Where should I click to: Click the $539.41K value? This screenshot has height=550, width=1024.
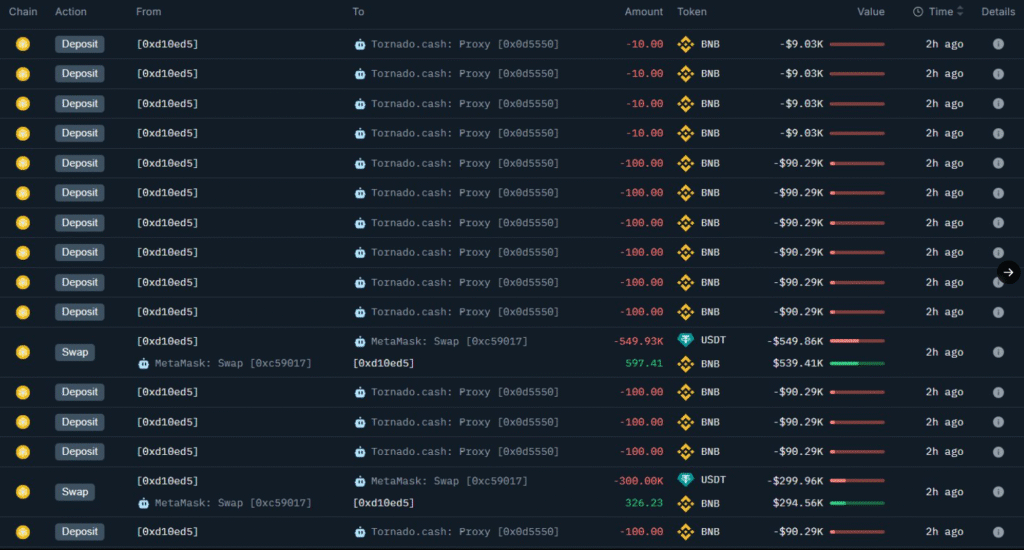(798, 363)
